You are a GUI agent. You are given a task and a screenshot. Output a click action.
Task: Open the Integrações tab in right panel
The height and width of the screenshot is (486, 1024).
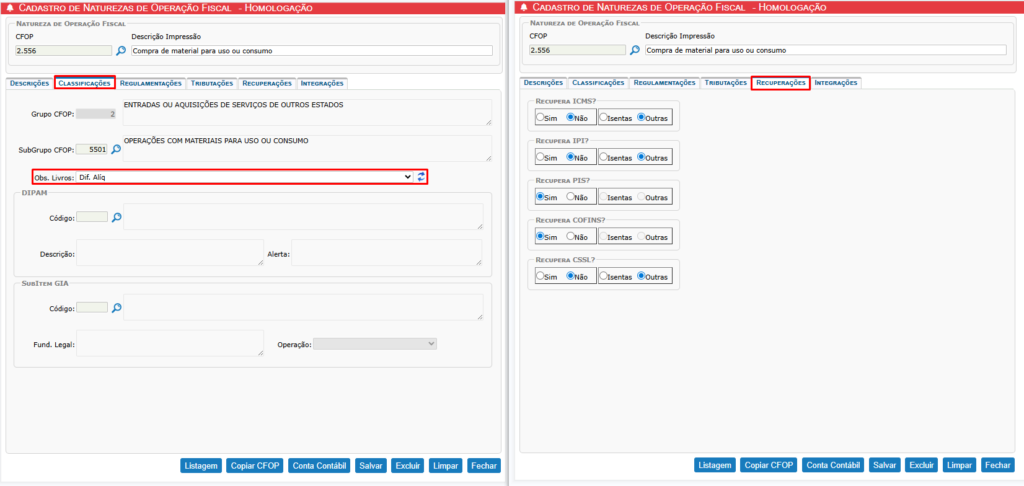(836, 83)
